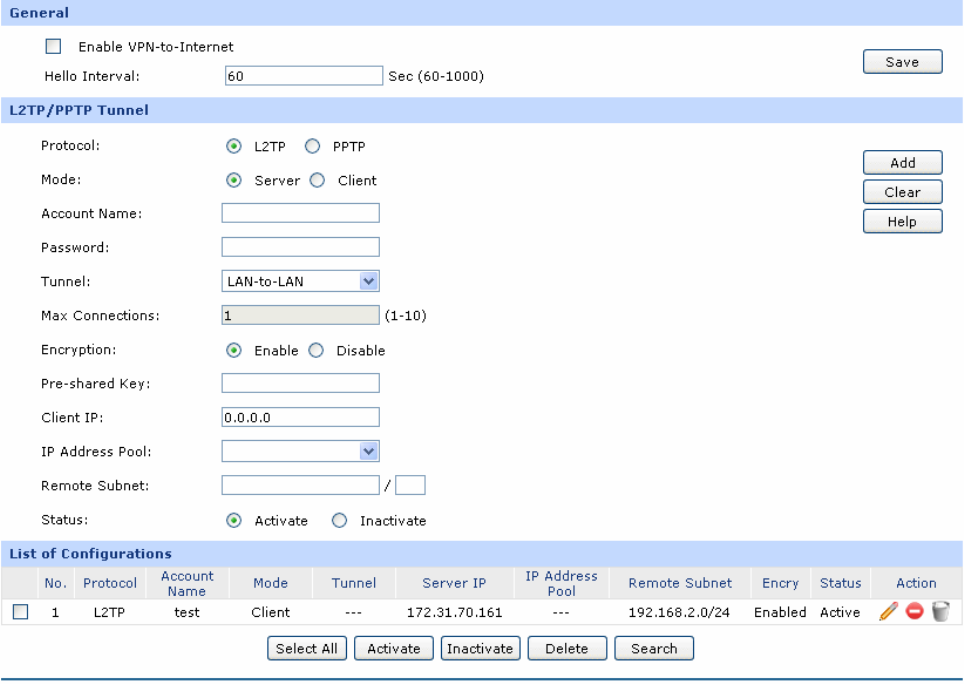This screenshot has width=964, height=684.
Task: Tick the checkbox for configuration row 1
Action: coord(21,612)
